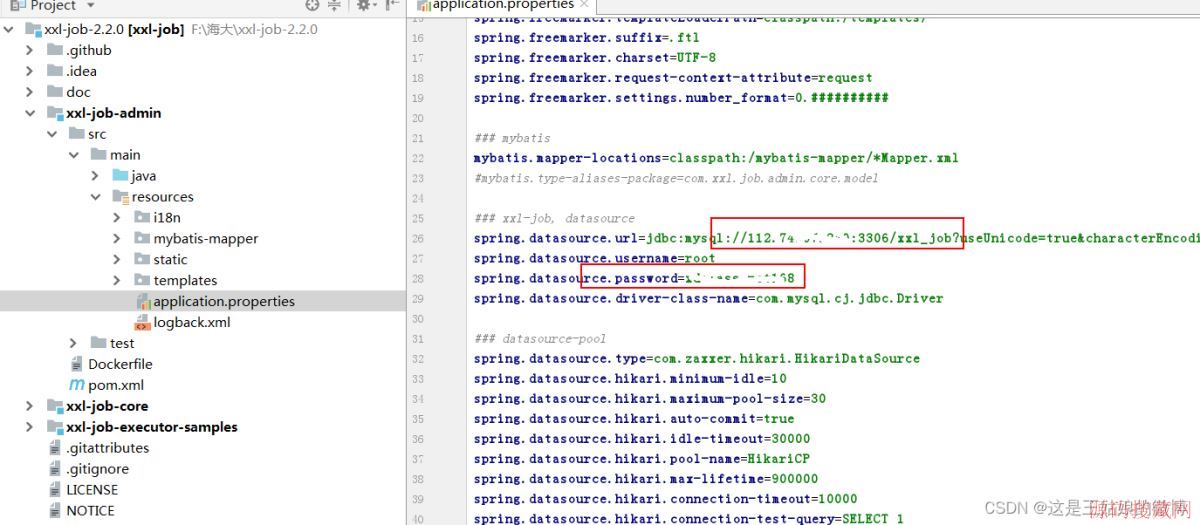The width and height of the screenshot is (1200, 525).
Task: Open the Project view dropdown
Action: [91, 5]
